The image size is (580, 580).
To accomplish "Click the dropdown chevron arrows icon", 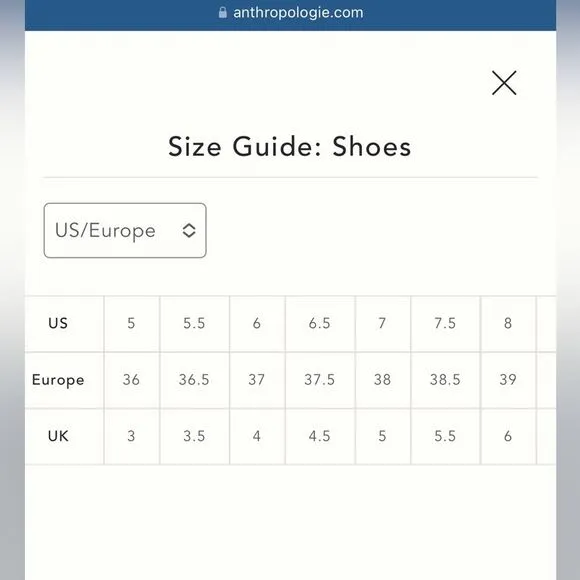I will coord(189,230).
